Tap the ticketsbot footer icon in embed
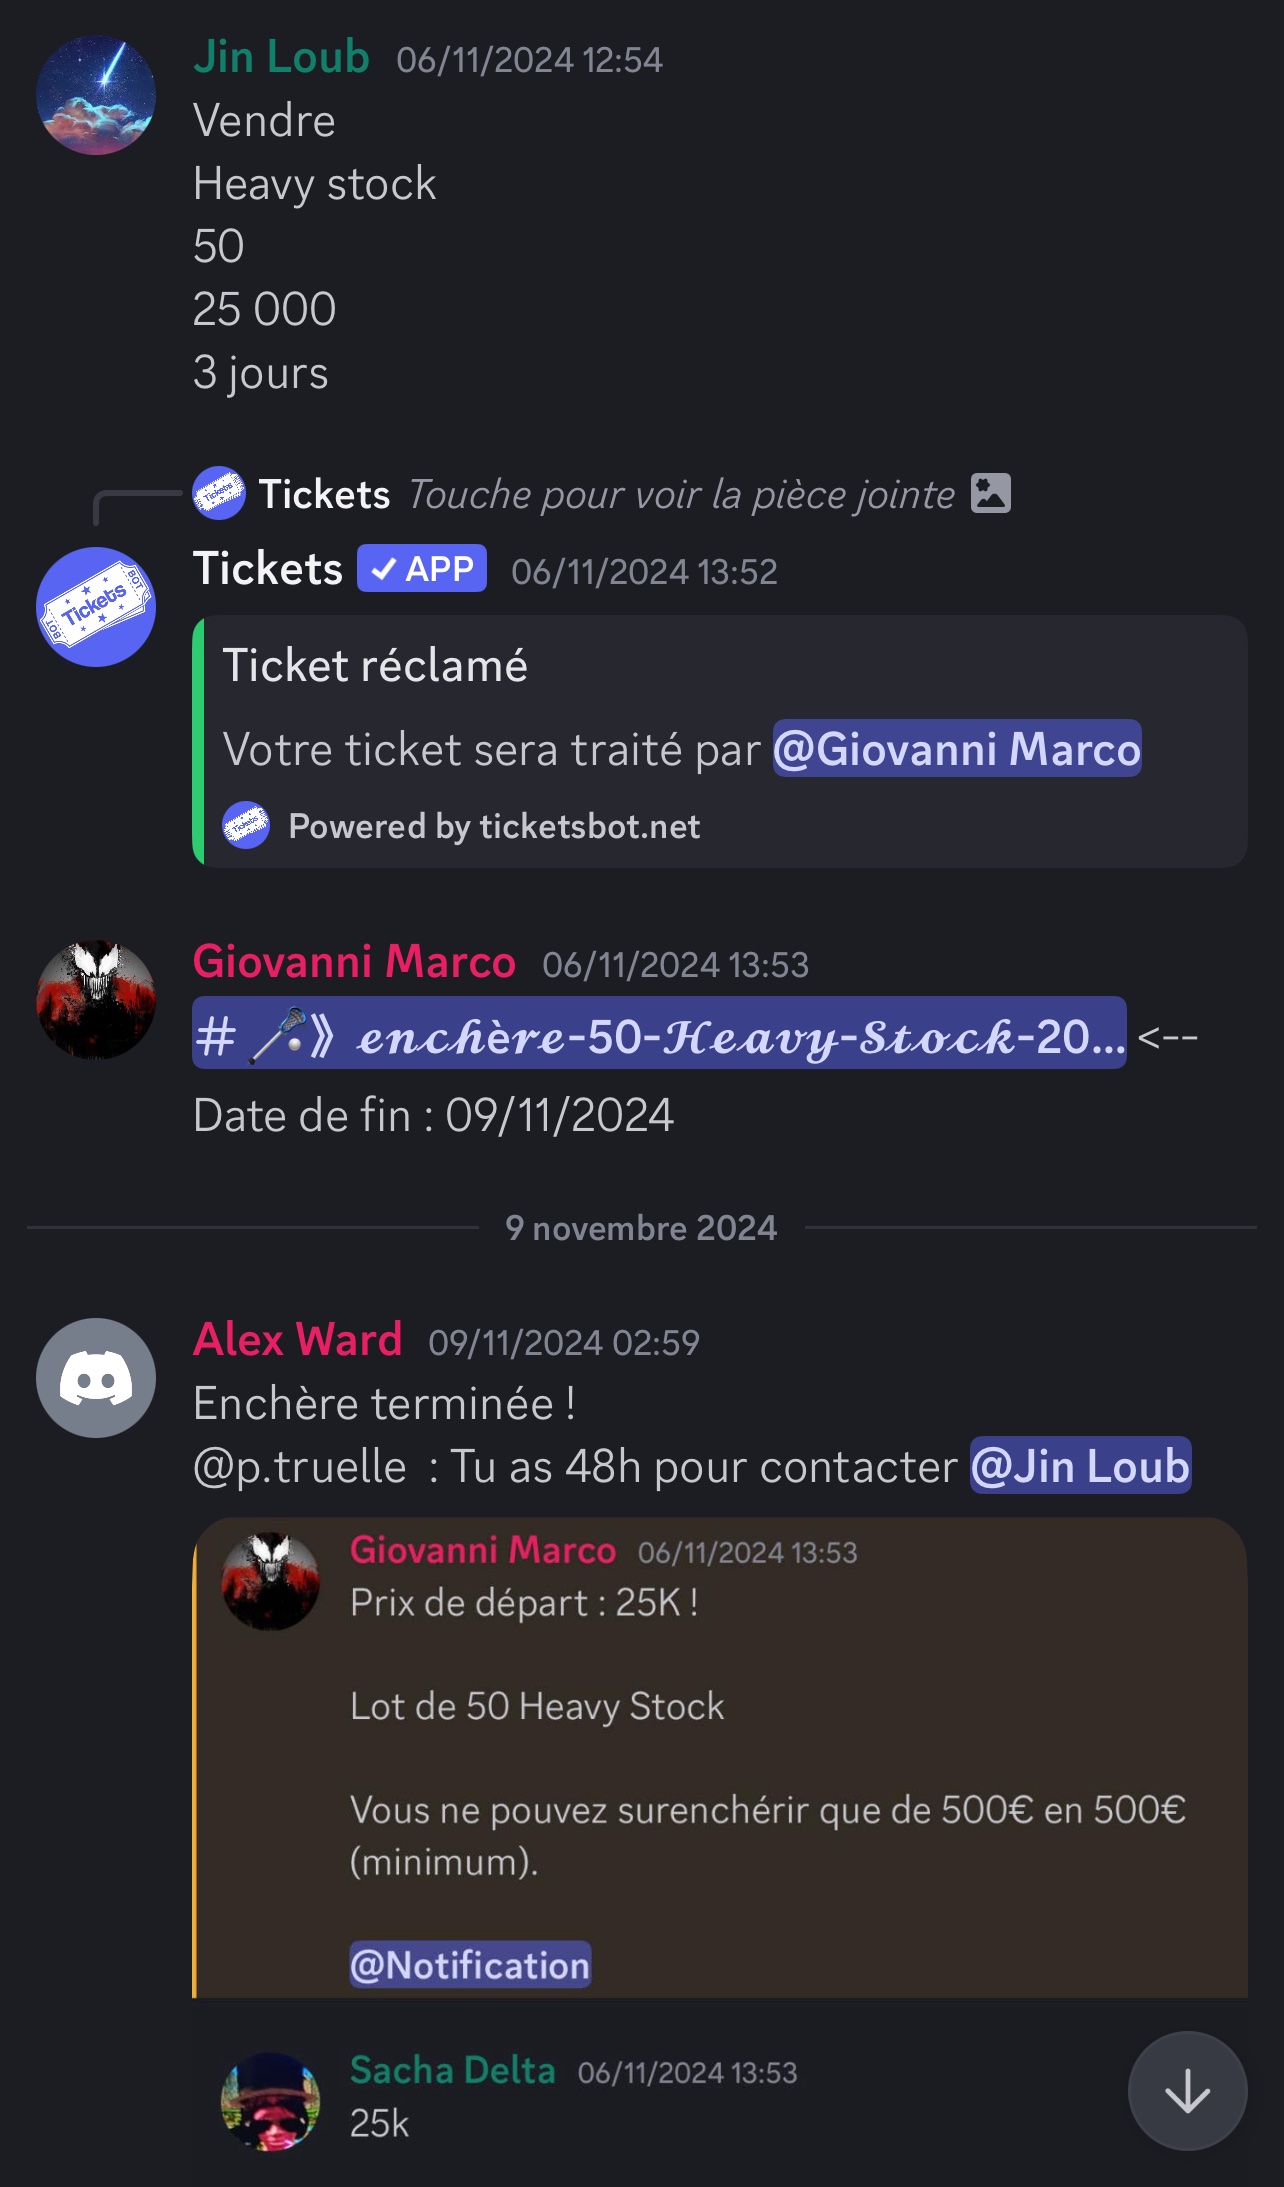This screenshot has height=2187, width=1284. point(246,826)
